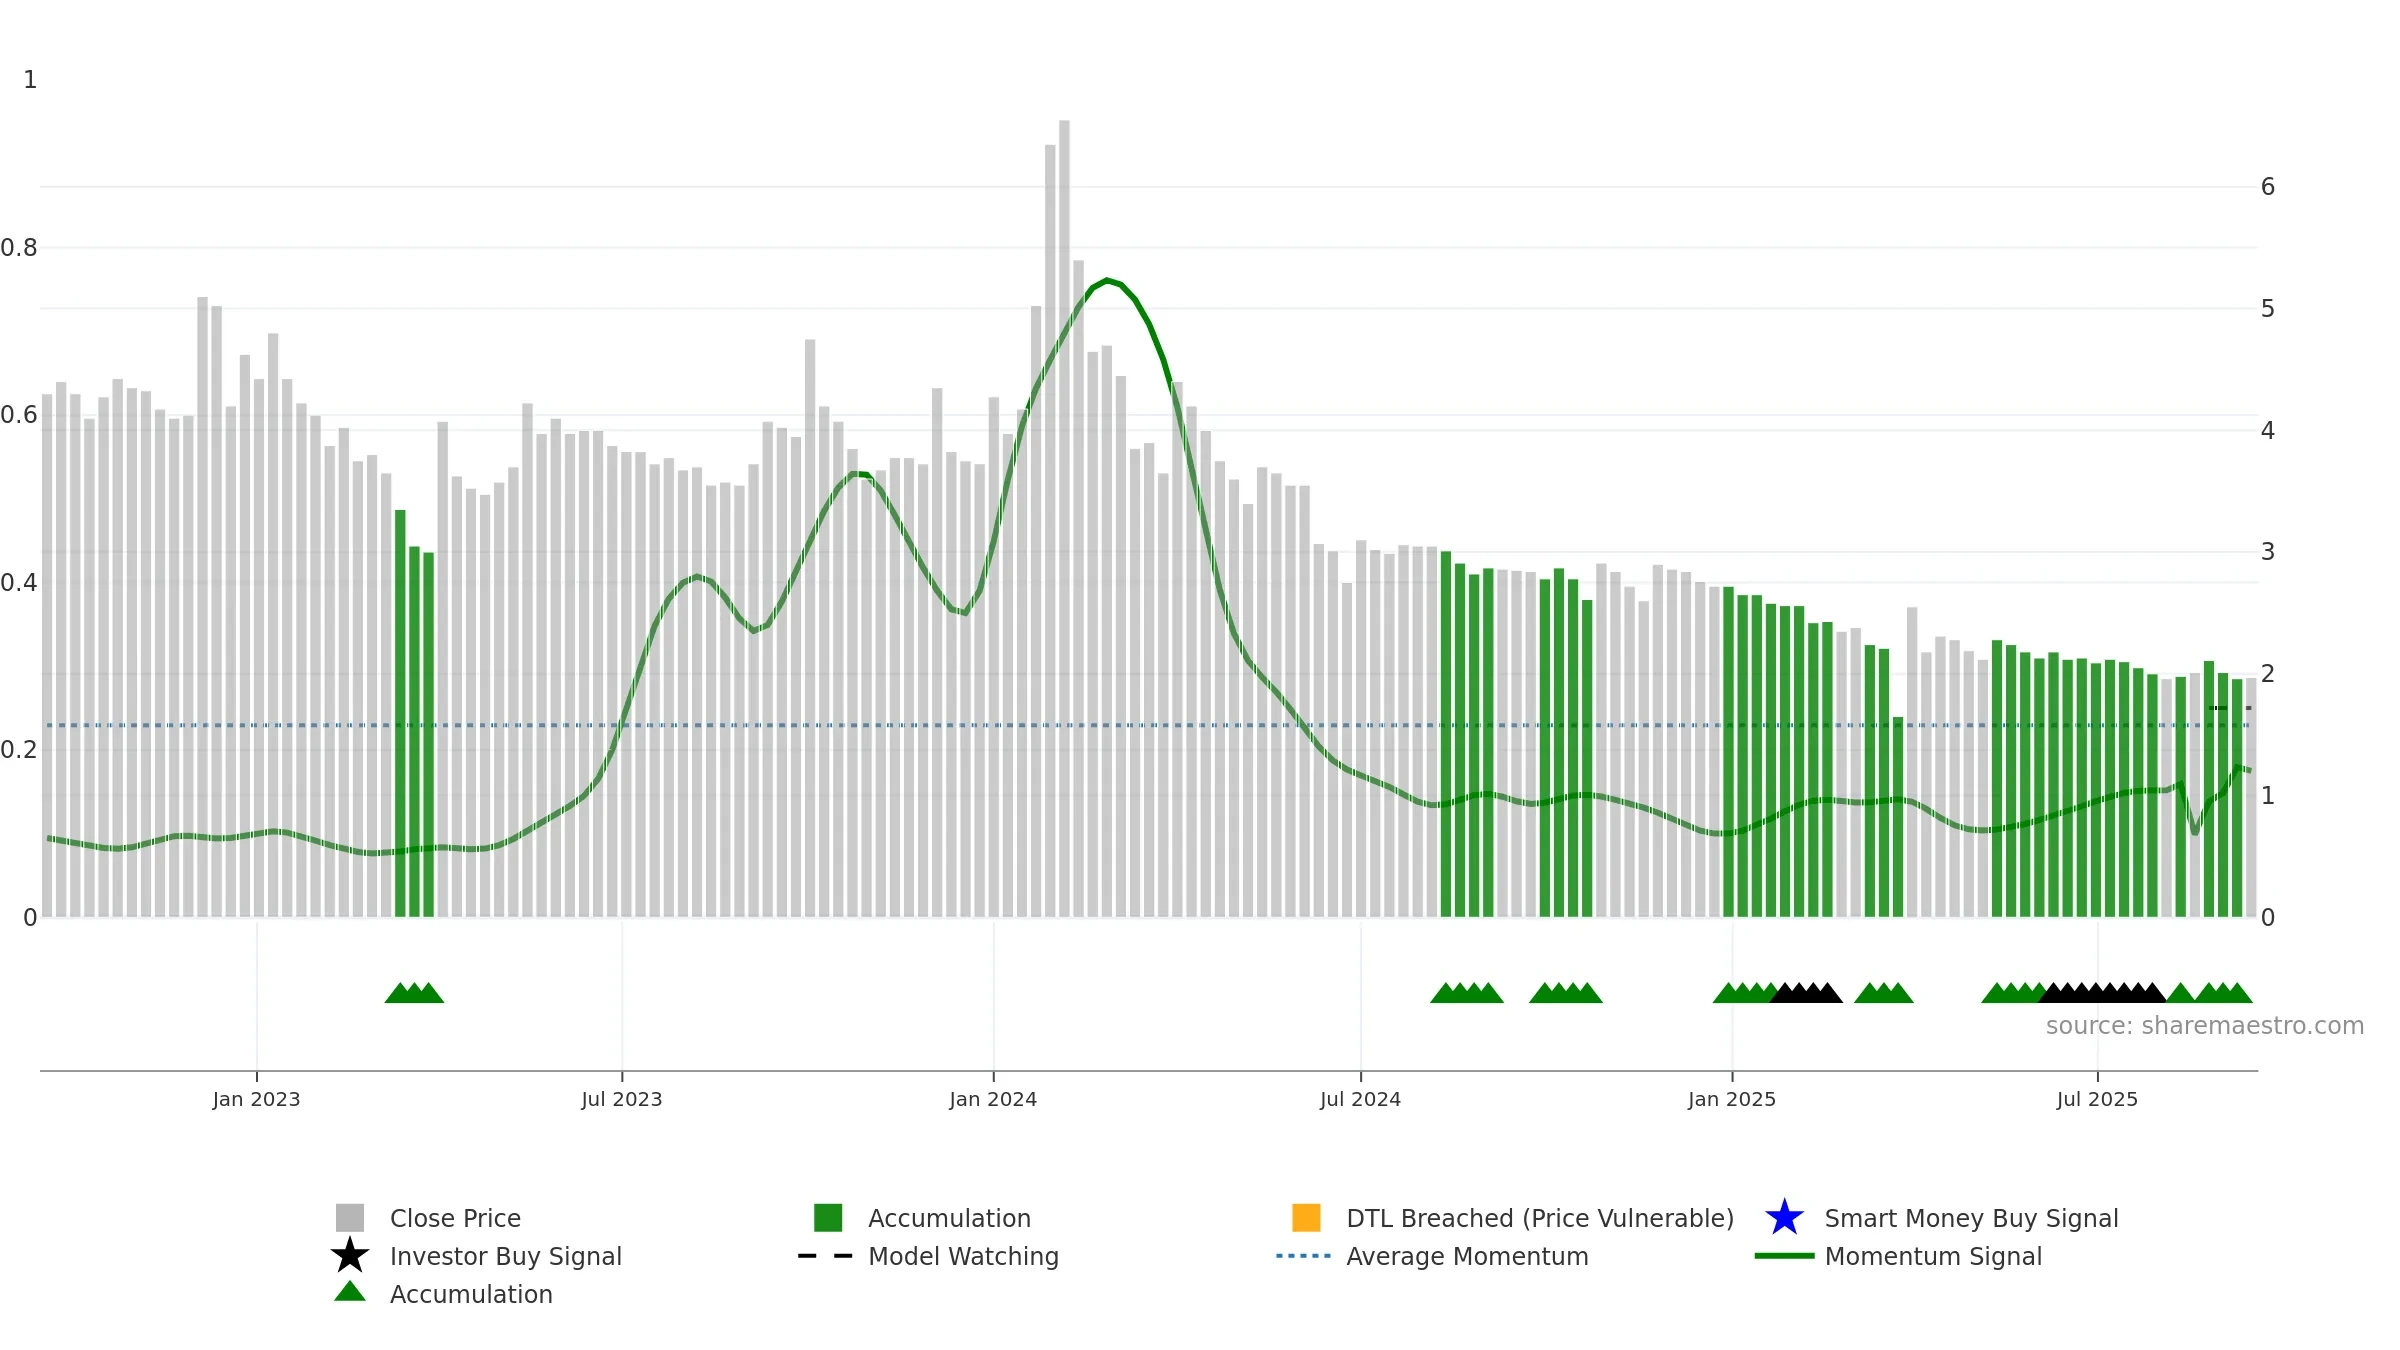Click the right axis value 4
Image resolution: width=2400 pixels, height=1350 pixels.
click(x=2268, y=431)
